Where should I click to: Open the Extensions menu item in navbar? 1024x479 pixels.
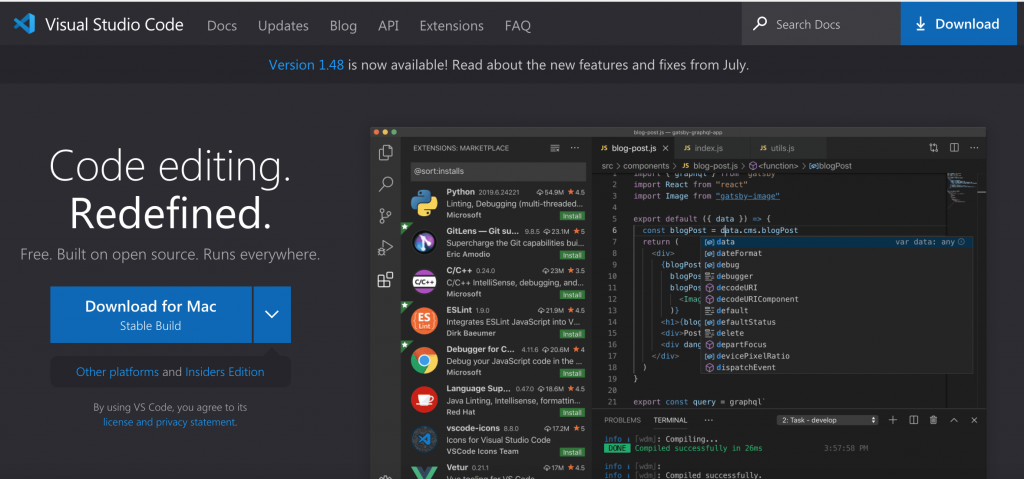click(451, 25)
